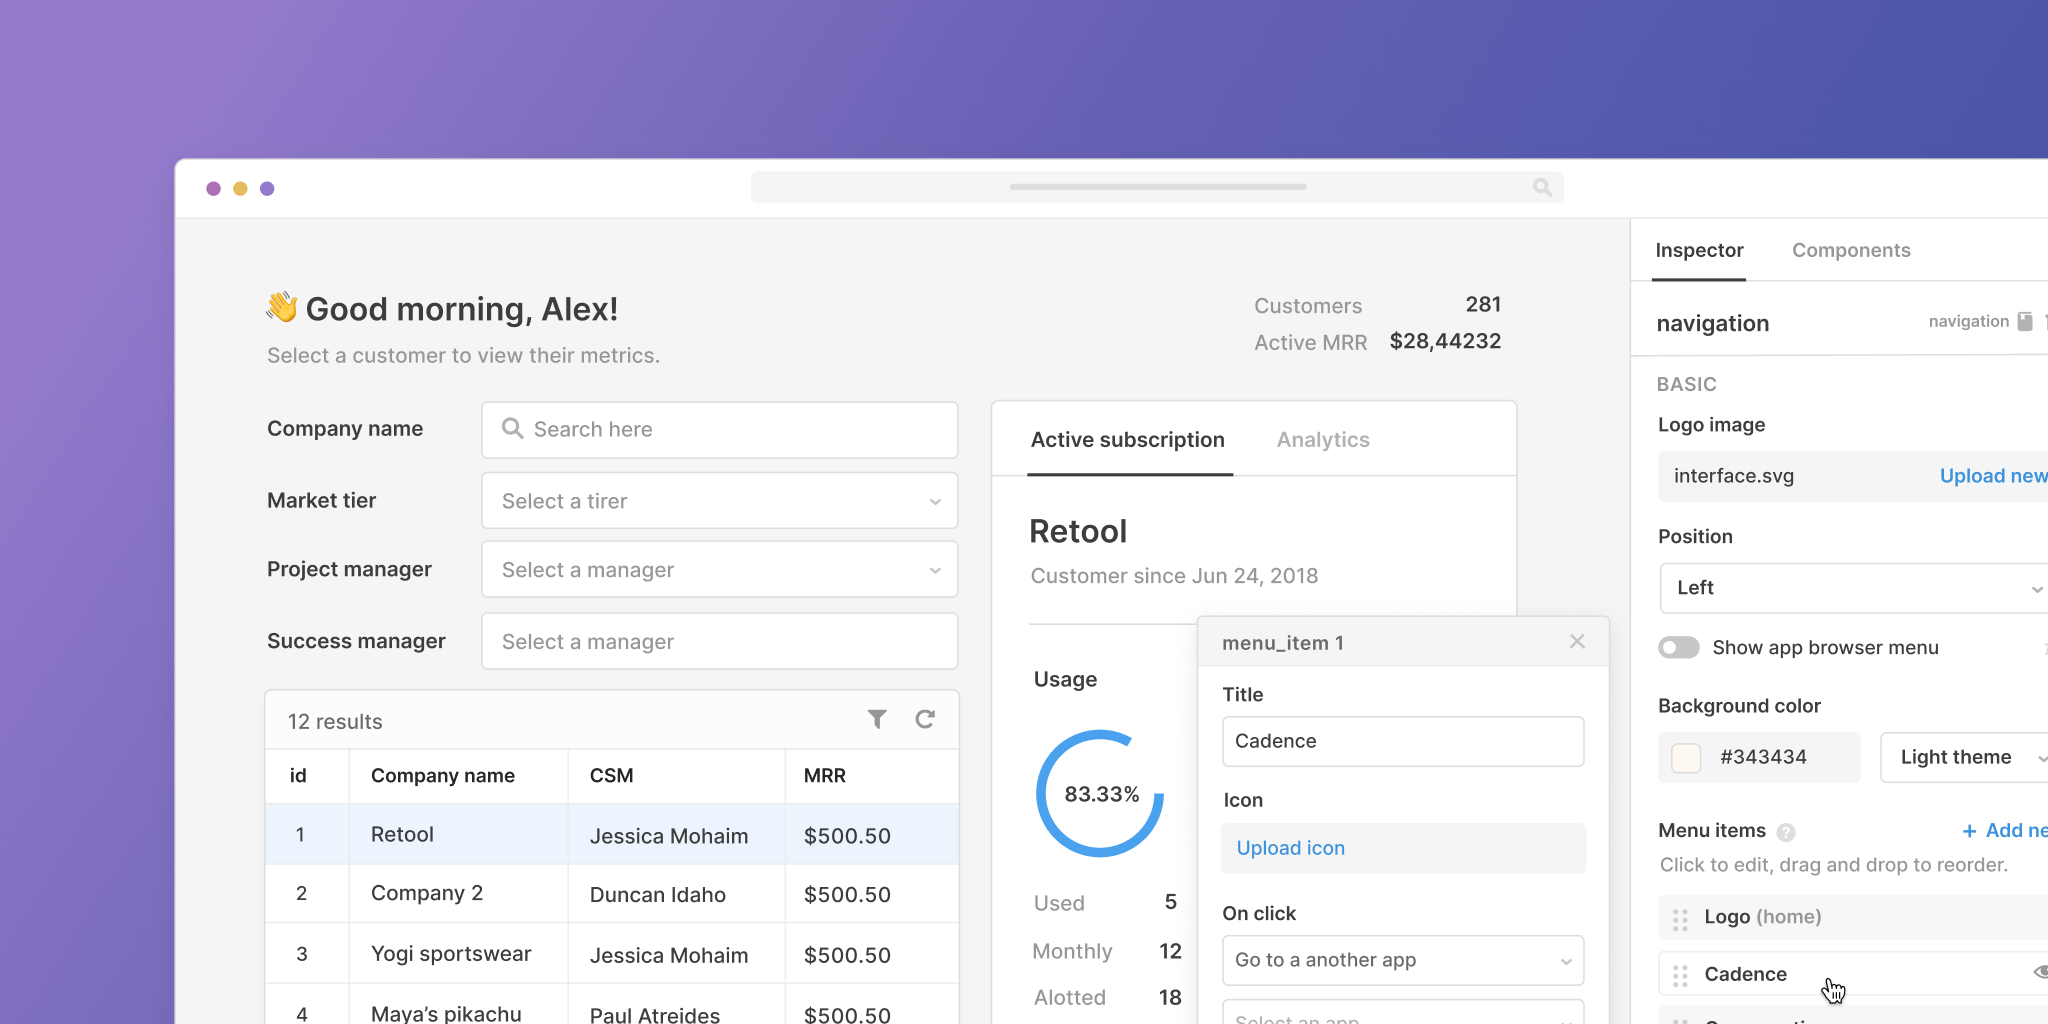Screen dimensions: 2048x1024
Task: Switch to the Analytics tab
Action: click(x=1323, y=440)
